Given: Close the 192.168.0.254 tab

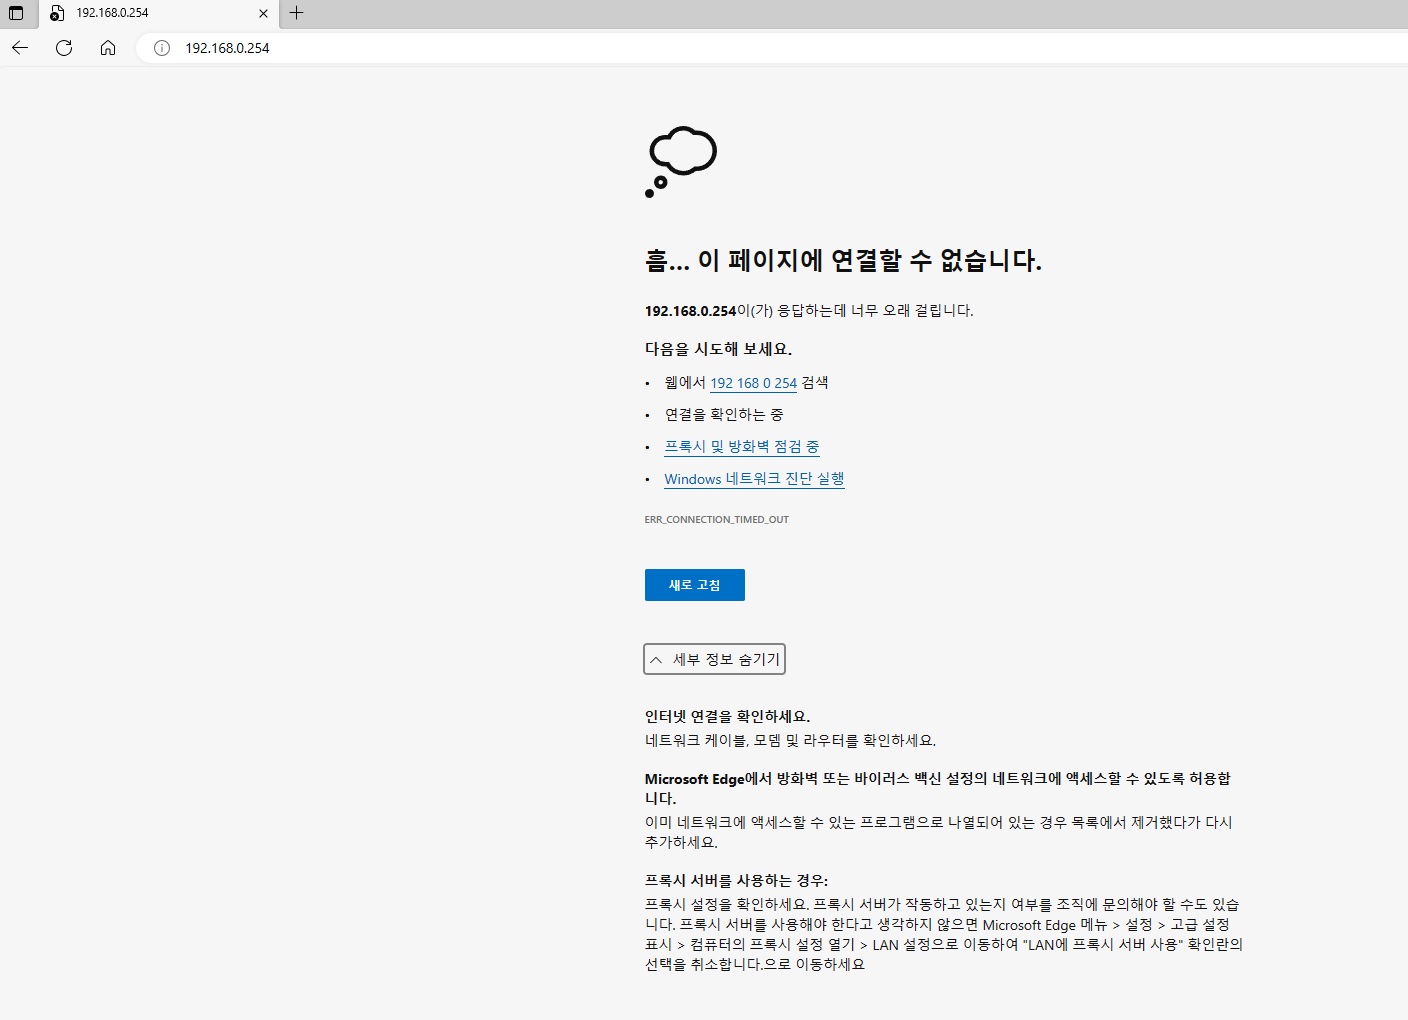Looking at the screenshot, I should click(263, 14).
